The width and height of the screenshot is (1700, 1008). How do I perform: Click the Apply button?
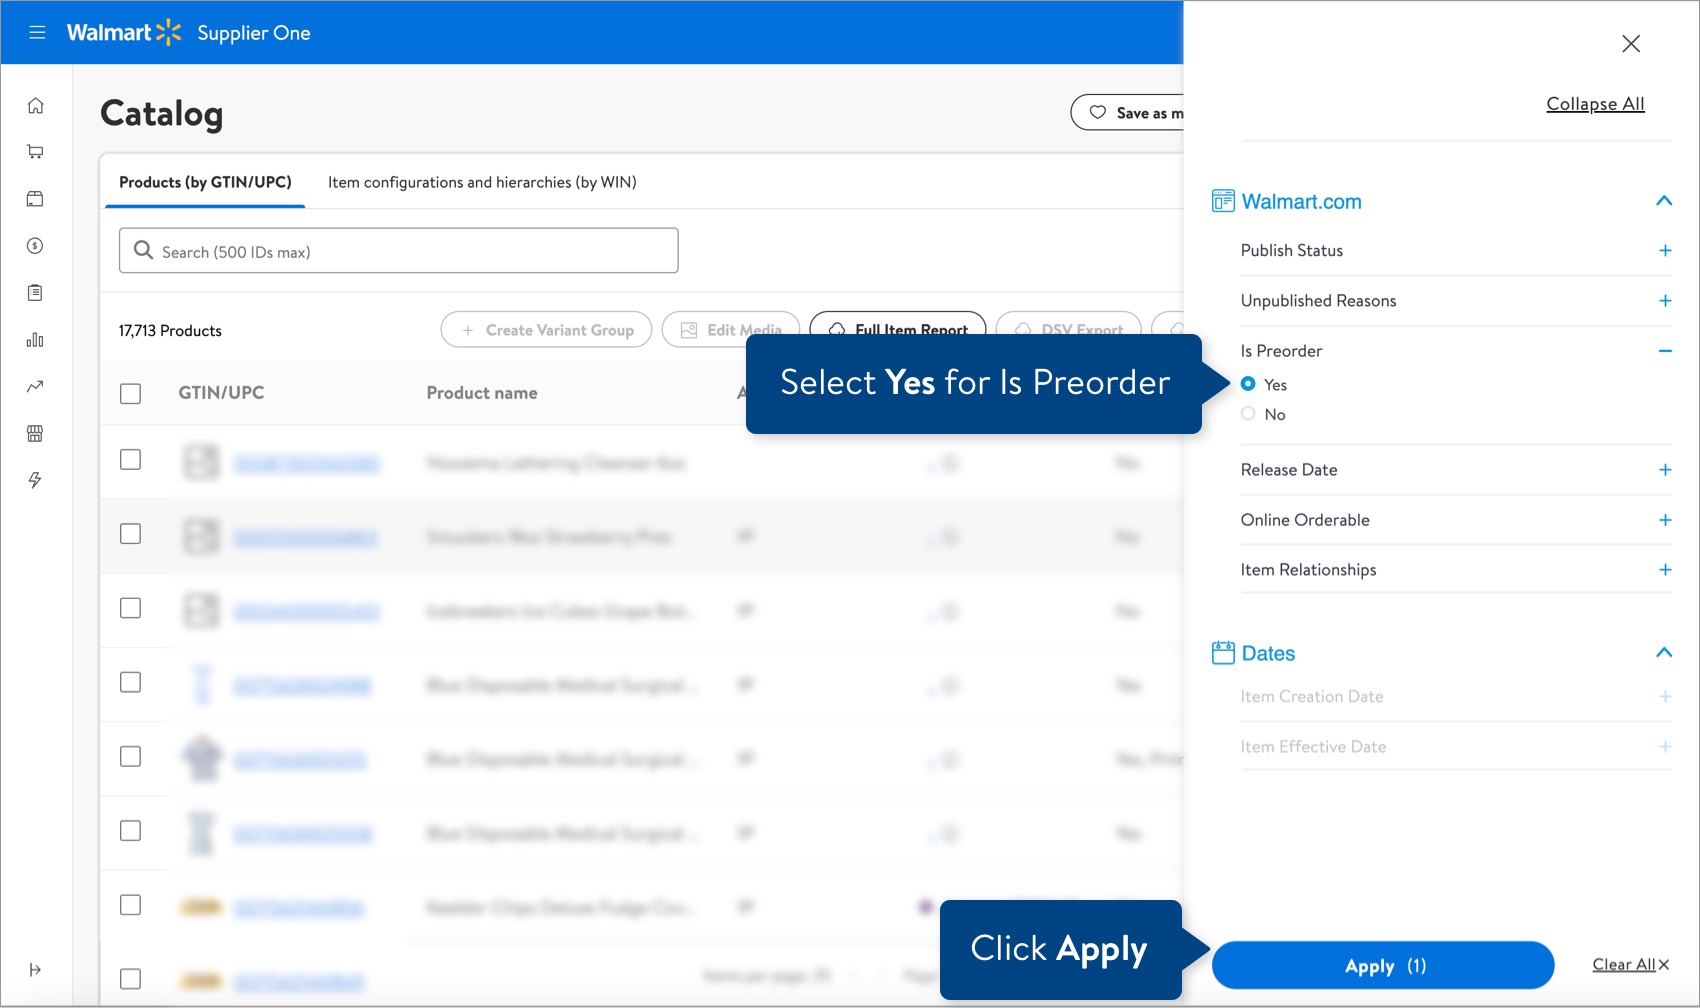[1381, 965]
